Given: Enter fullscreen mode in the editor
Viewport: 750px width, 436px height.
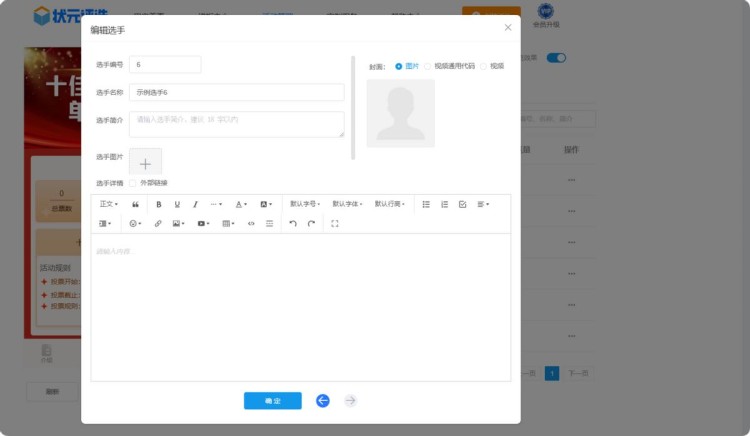Looking at the screenshot, I should (x=334, y=224).
